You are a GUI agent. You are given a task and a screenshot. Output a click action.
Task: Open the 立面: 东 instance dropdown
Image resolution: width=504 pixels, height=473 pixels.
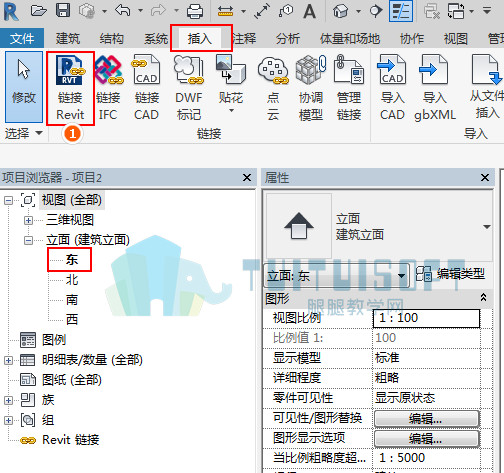401,276
